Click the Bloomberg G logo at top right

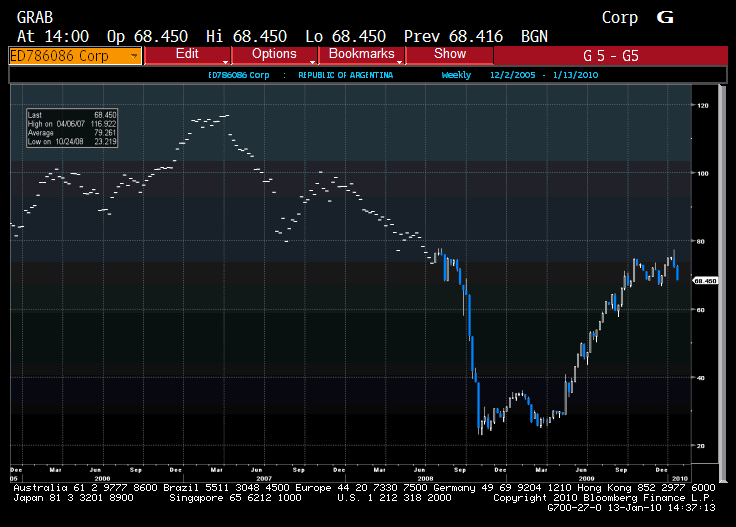pos(665,17)
